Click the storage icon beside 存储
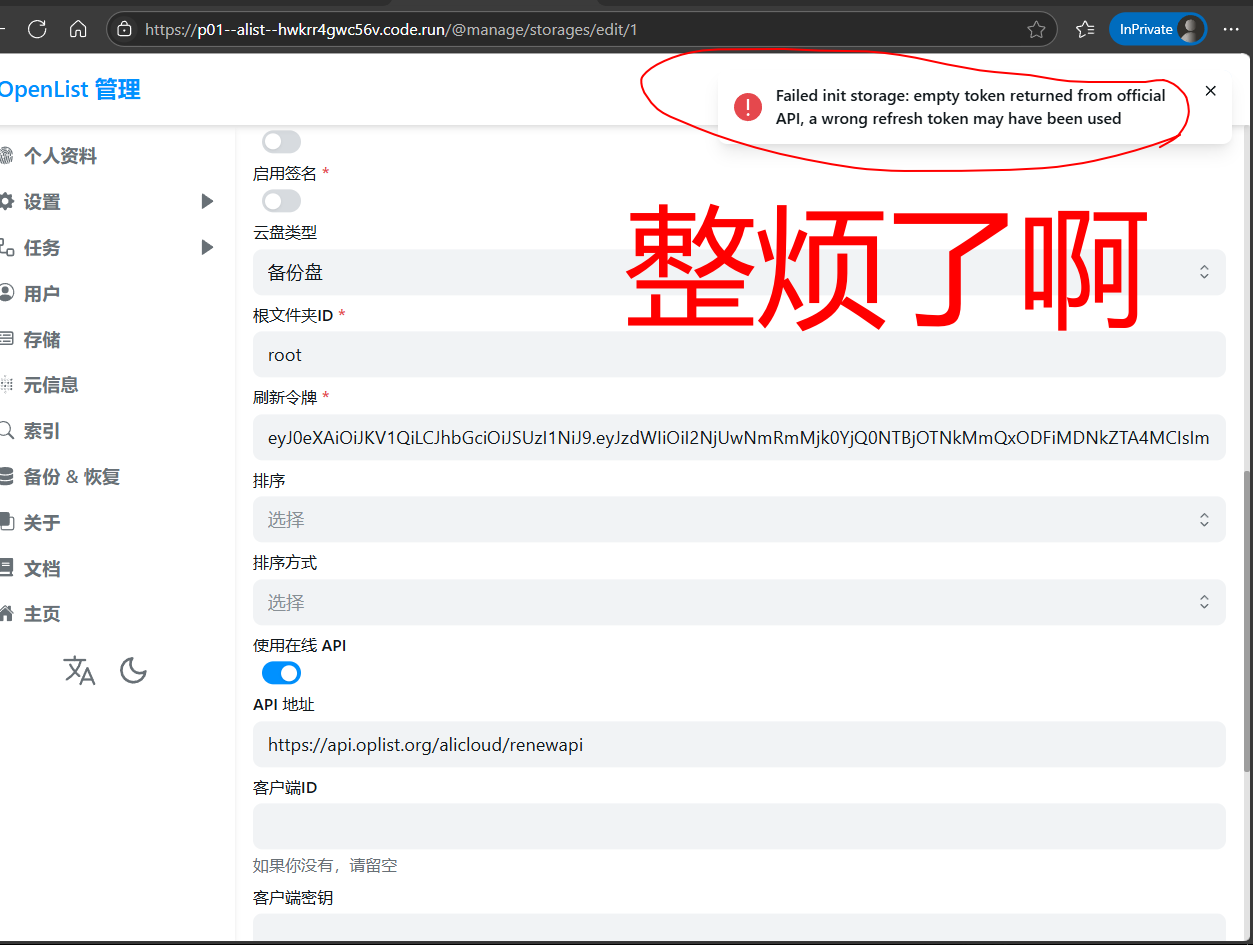 click(x=6, y=340)
